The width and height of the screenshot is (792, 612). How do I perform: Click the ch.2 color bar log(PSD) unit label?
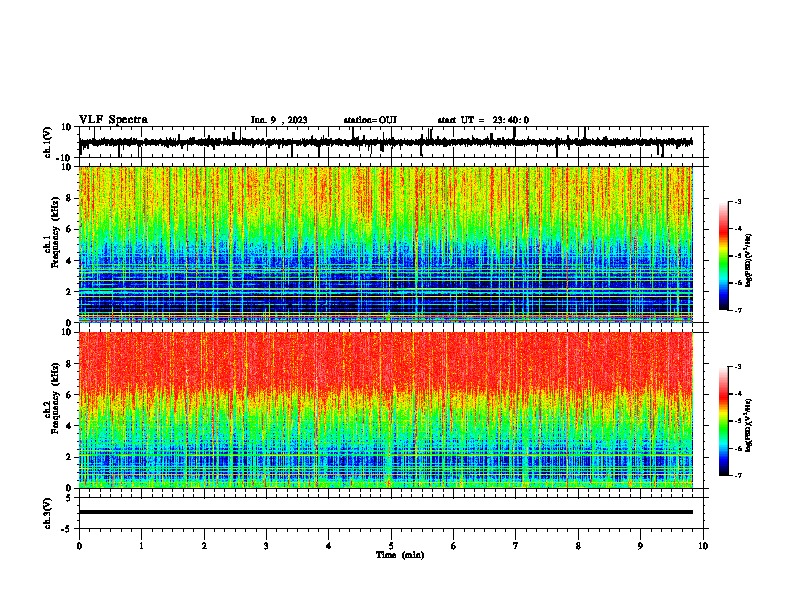point(748,425)
